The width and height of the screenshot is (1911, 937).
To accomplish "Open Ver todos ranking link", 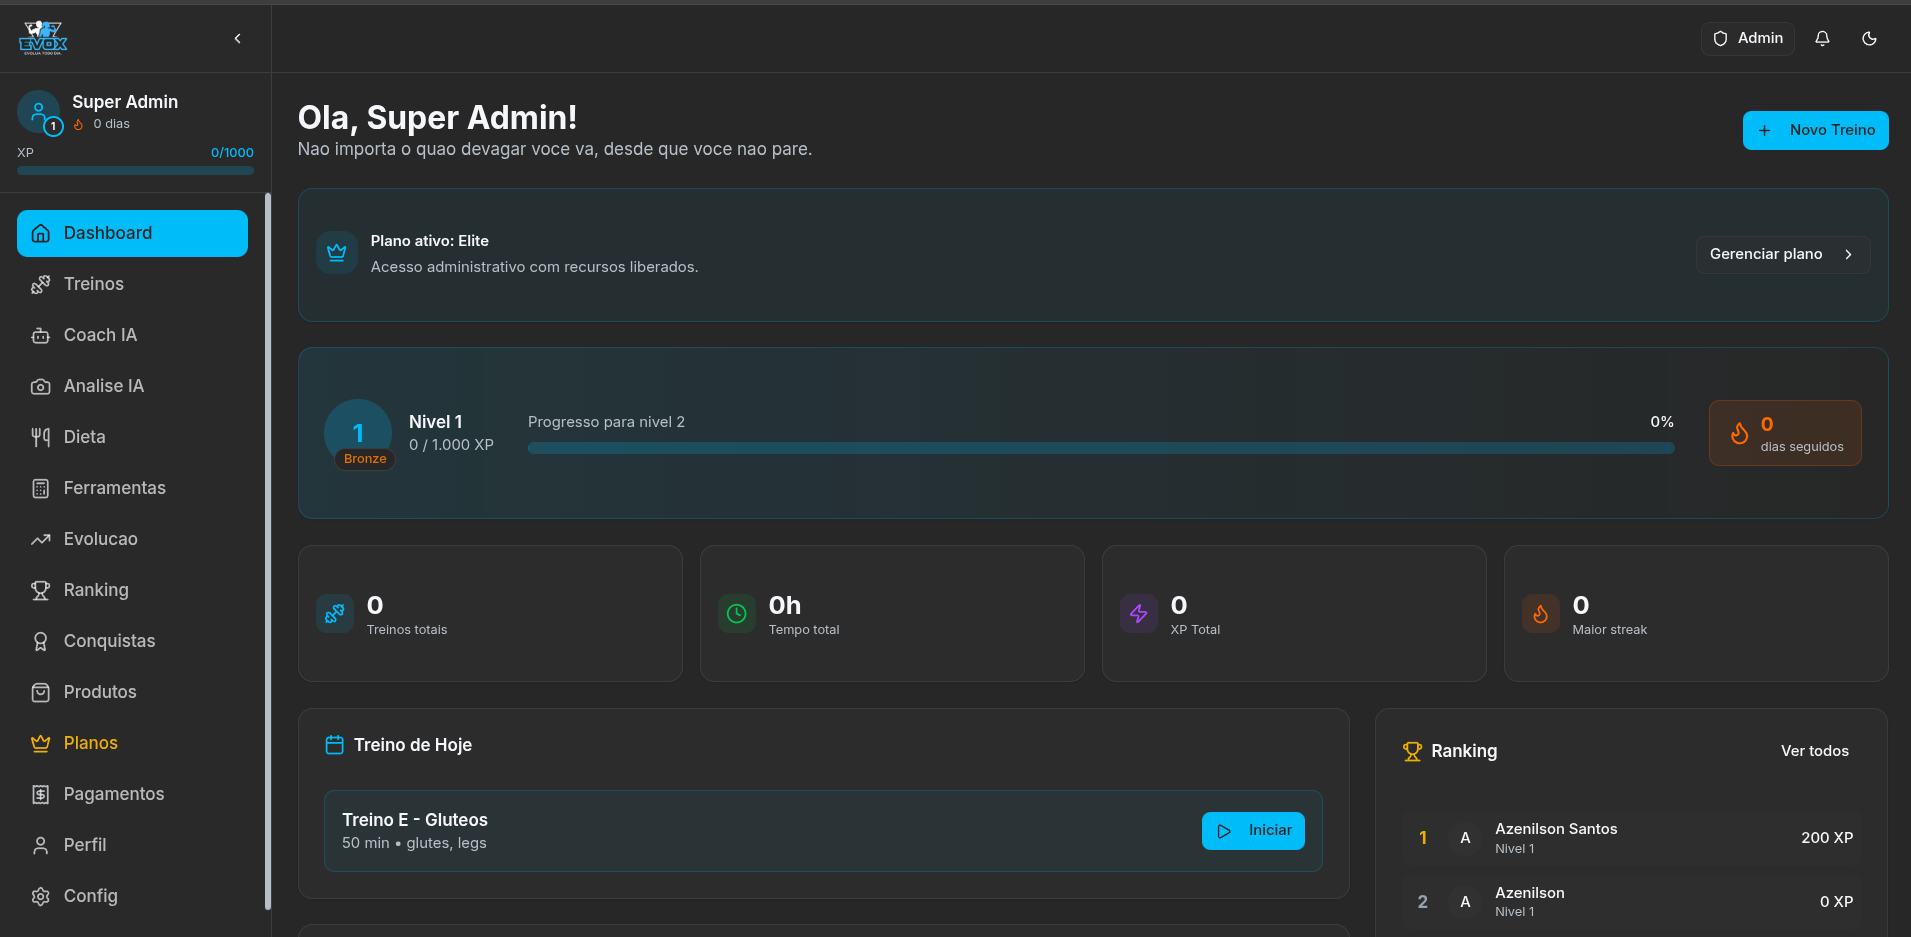I will coord(1815,751).
